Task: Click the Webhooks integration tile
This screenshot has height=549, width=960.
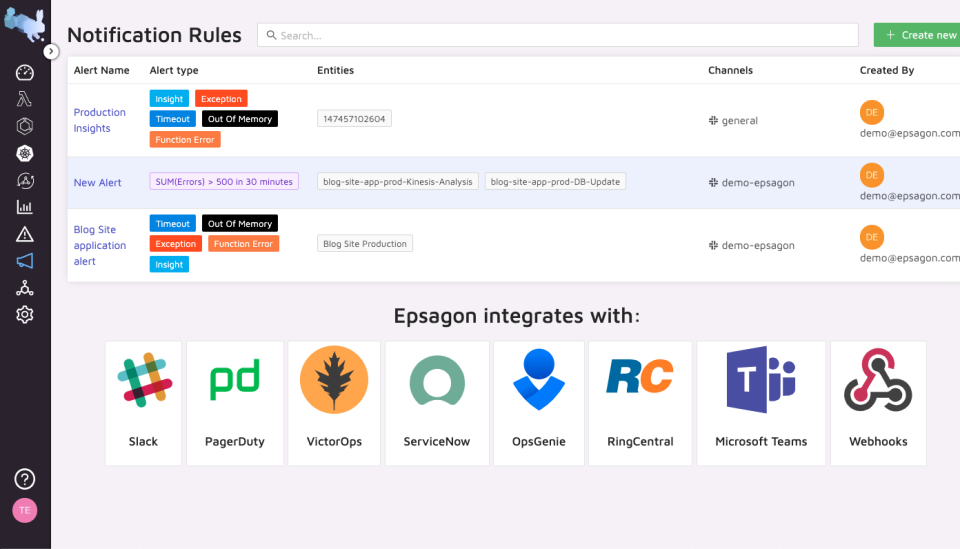Action: 878,403
